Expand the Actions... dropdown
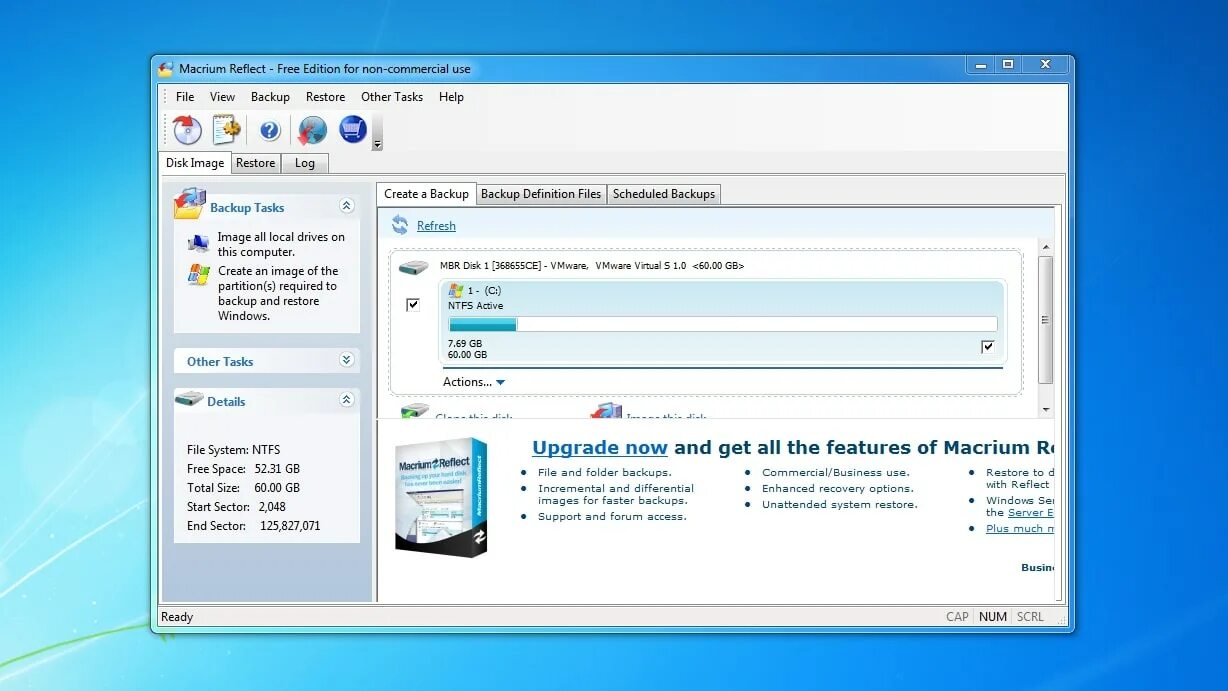Screen dimensions: 1228x691 click(x=473, y=381)
